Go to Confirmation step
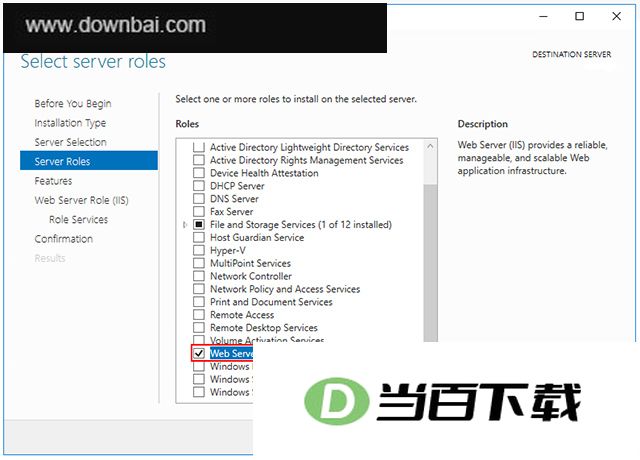 pyautogui.click(x=64, y=239)
